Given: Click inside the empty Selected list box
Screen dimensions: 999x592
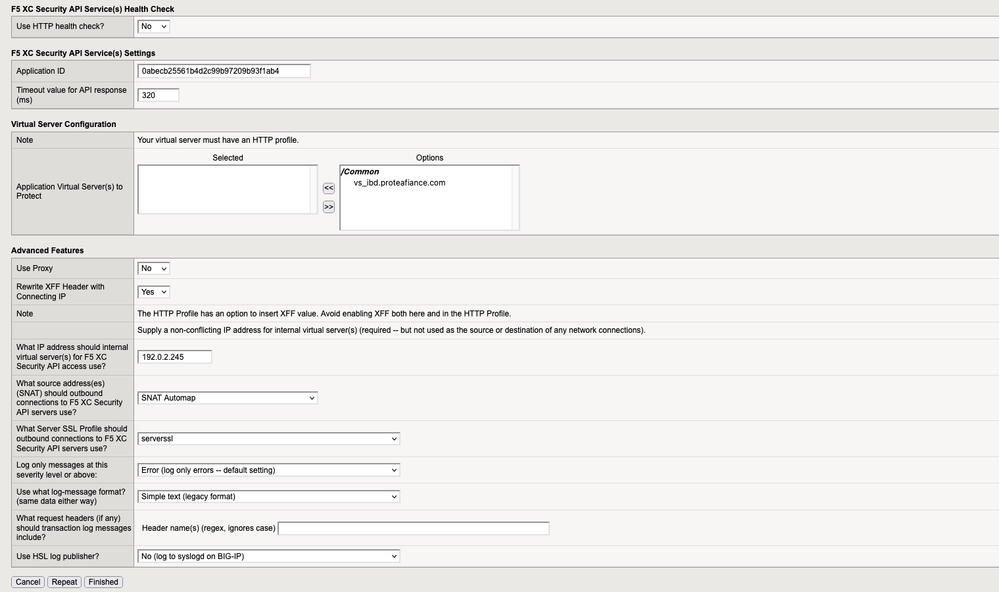Looking at the screenshot, I should (x=227, y=190).
